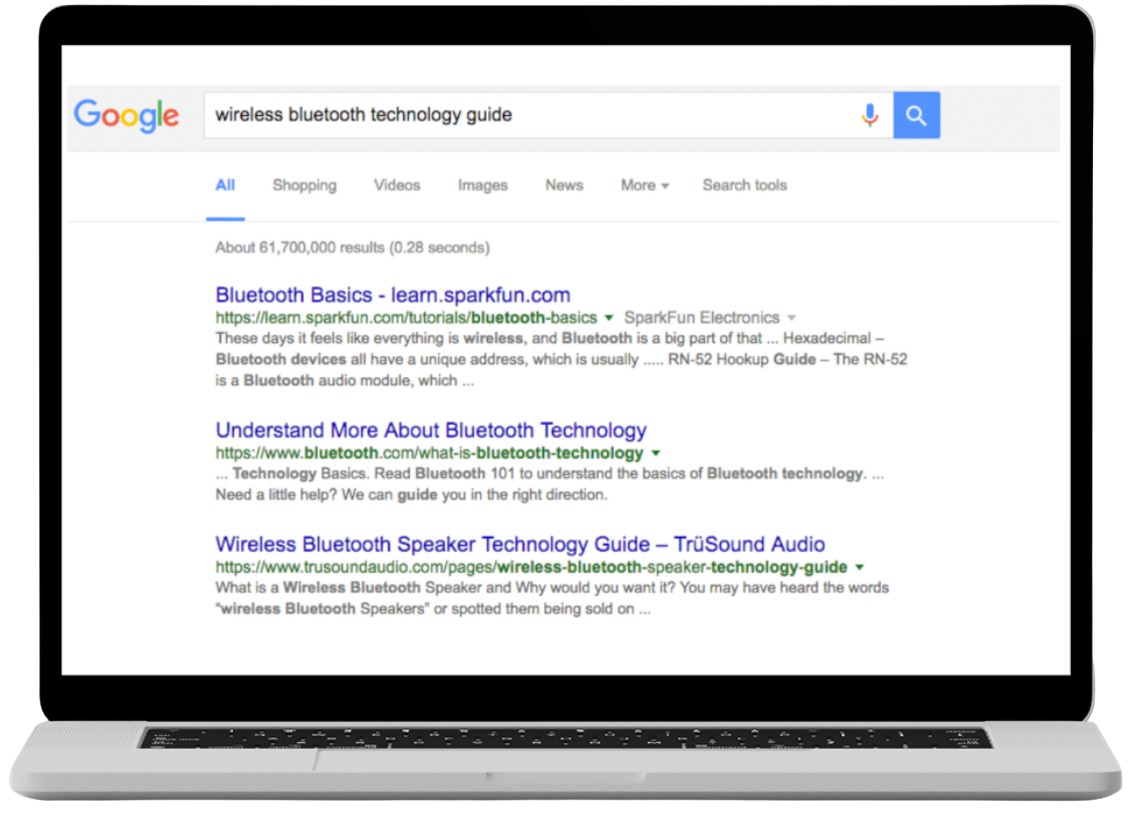
Task: Select the All results tab
Action: [x=225, y=185]
